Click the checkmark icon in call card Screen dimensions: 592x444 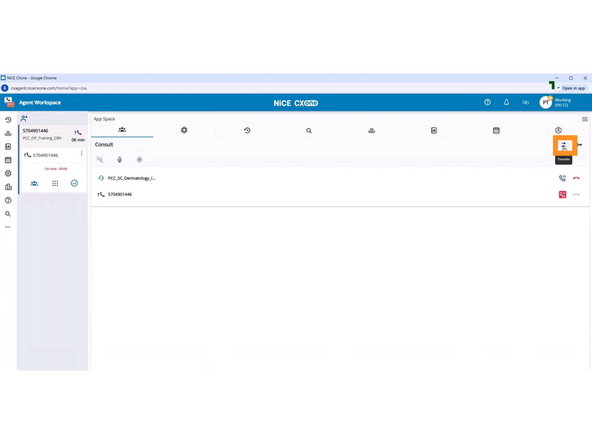point(74,183)
